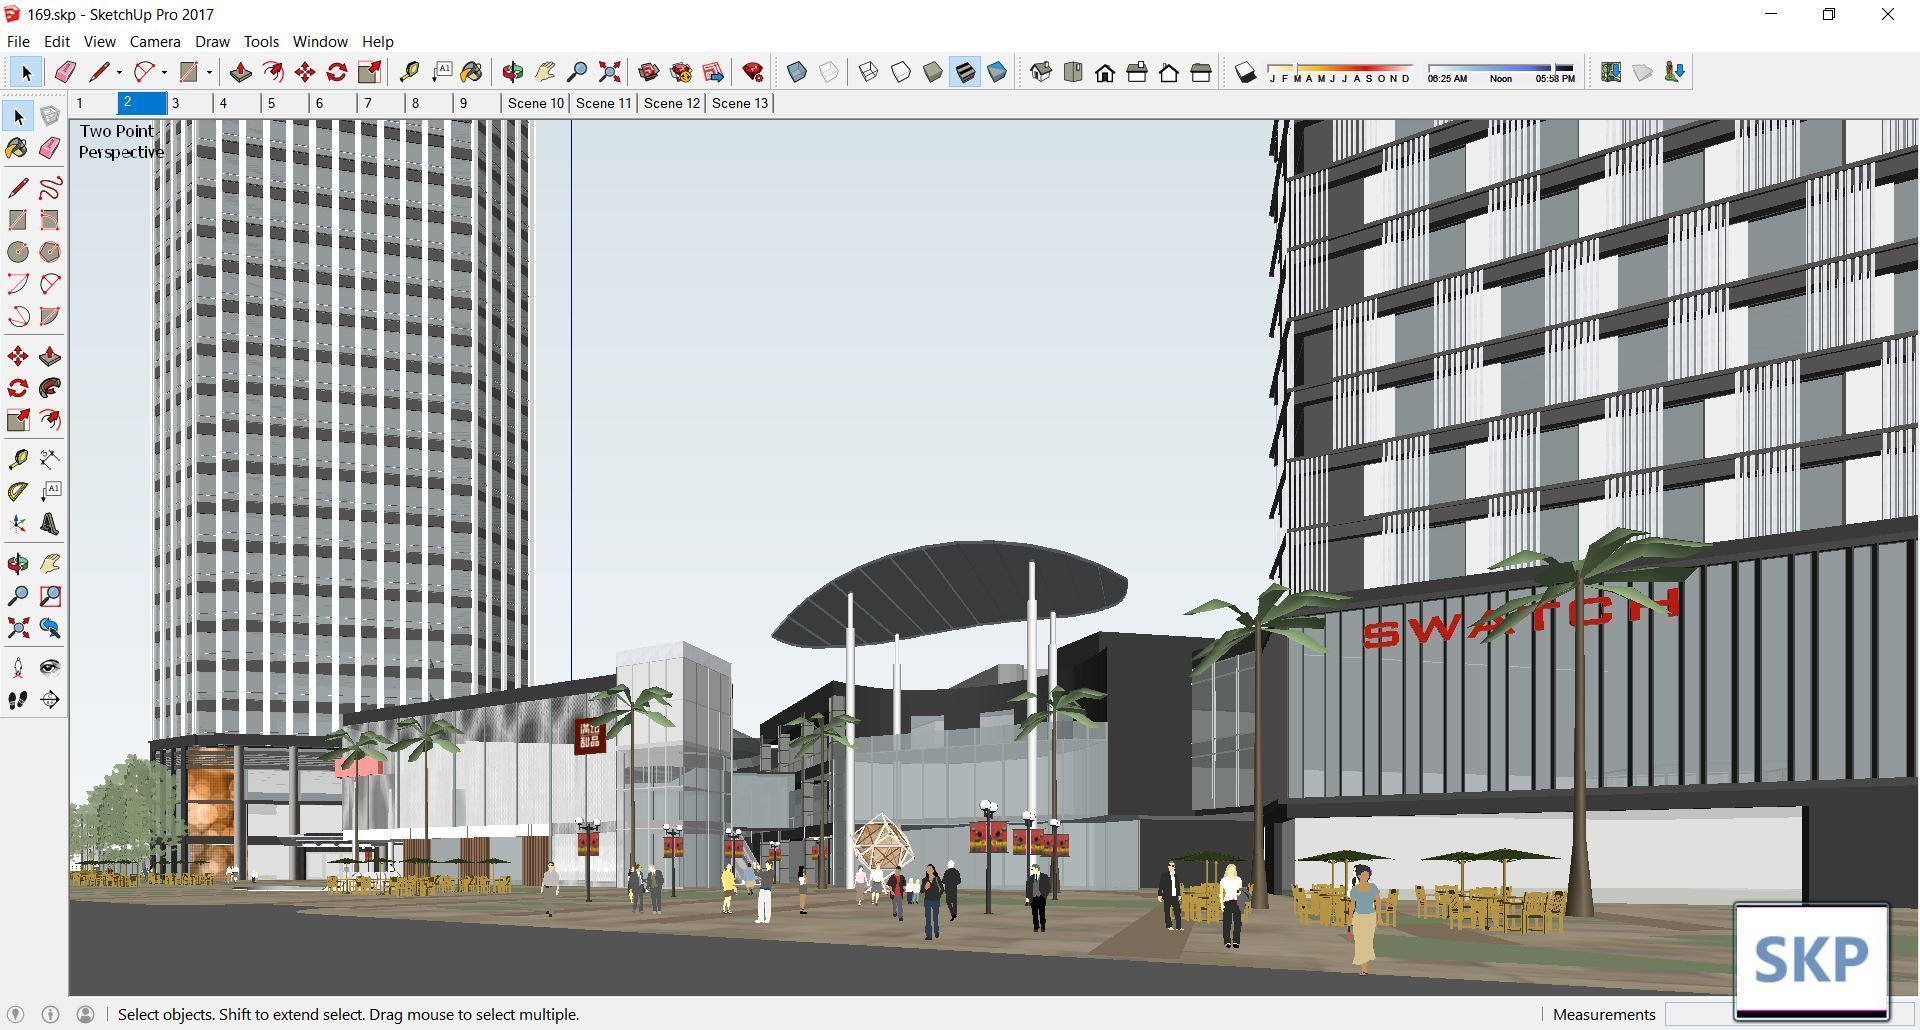Toggle Back Edges style
The width and height of the screenshot is (1920, 1030).
829,72
